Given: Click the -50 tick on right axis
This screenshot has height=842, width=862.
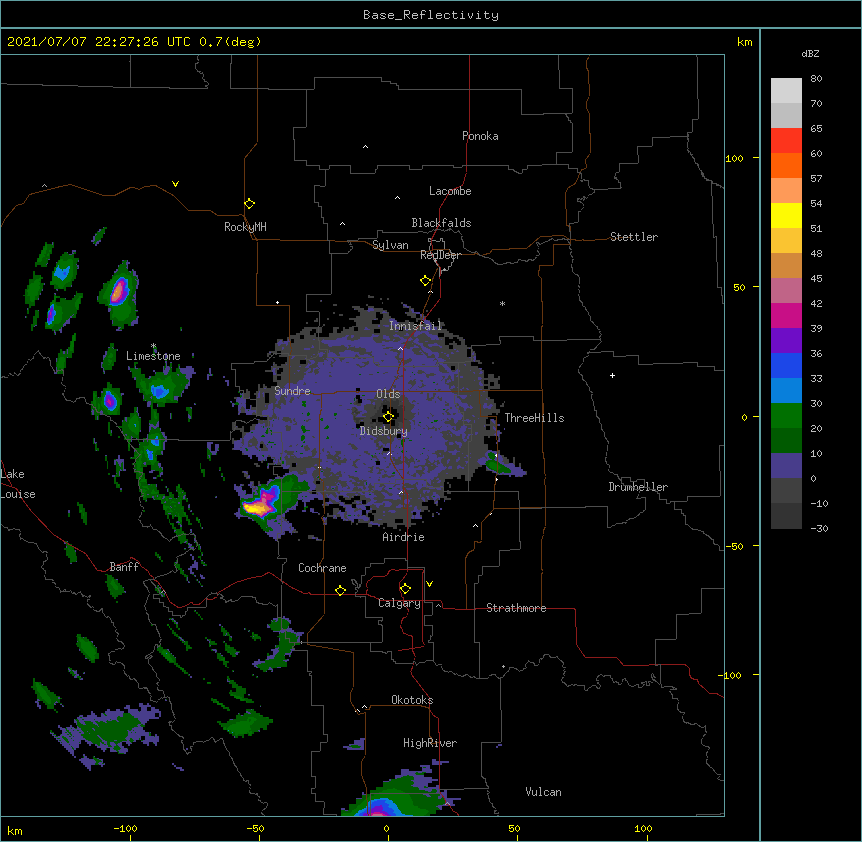Looking at the screenshot, I should coord(734,546).
